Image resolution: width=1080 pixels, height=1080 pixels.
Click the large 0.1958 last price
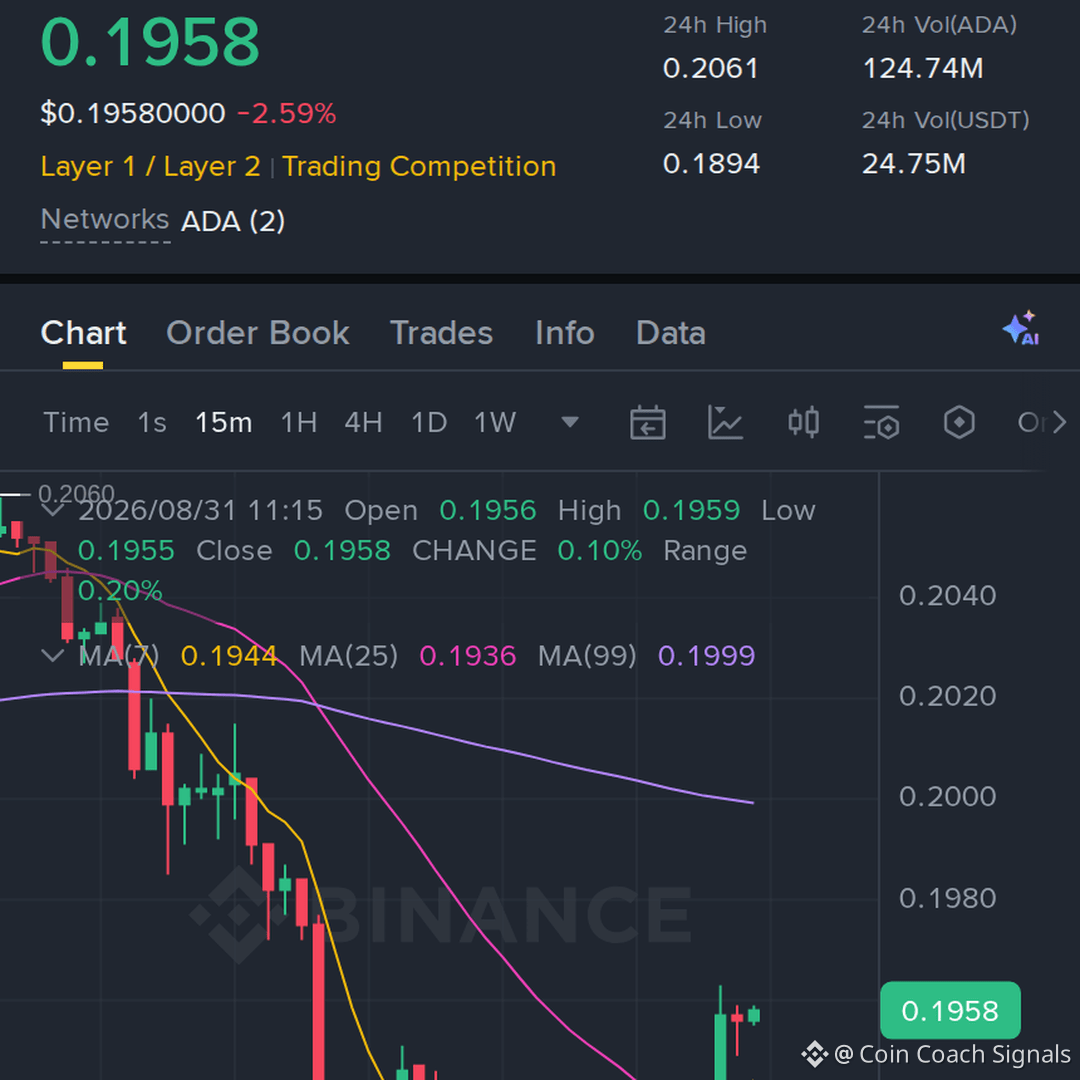(x=150, y=43)
